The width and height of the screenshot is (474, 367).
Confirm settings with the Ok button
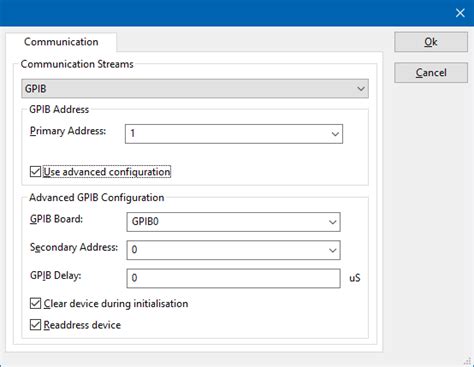(x=431, y=42)
